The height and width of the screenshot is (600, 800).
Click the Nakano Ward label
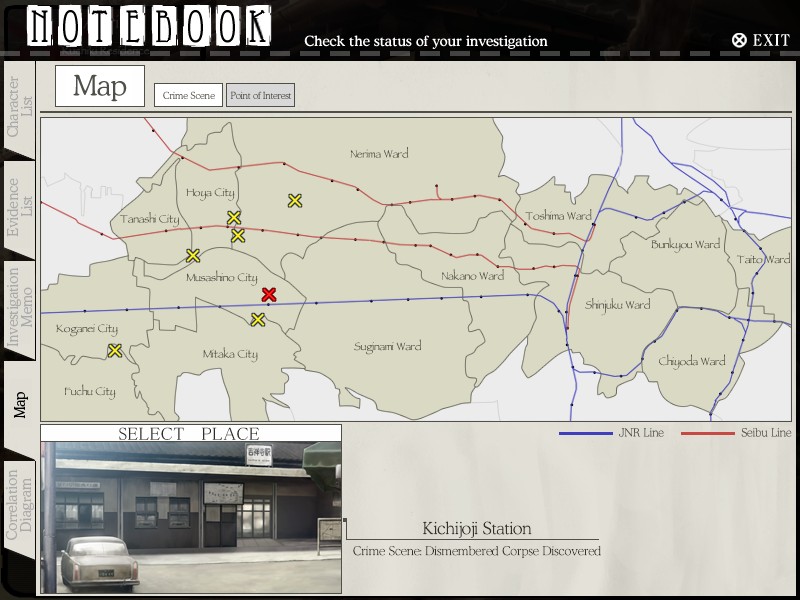pyautogui.click(x=472, y=276)
